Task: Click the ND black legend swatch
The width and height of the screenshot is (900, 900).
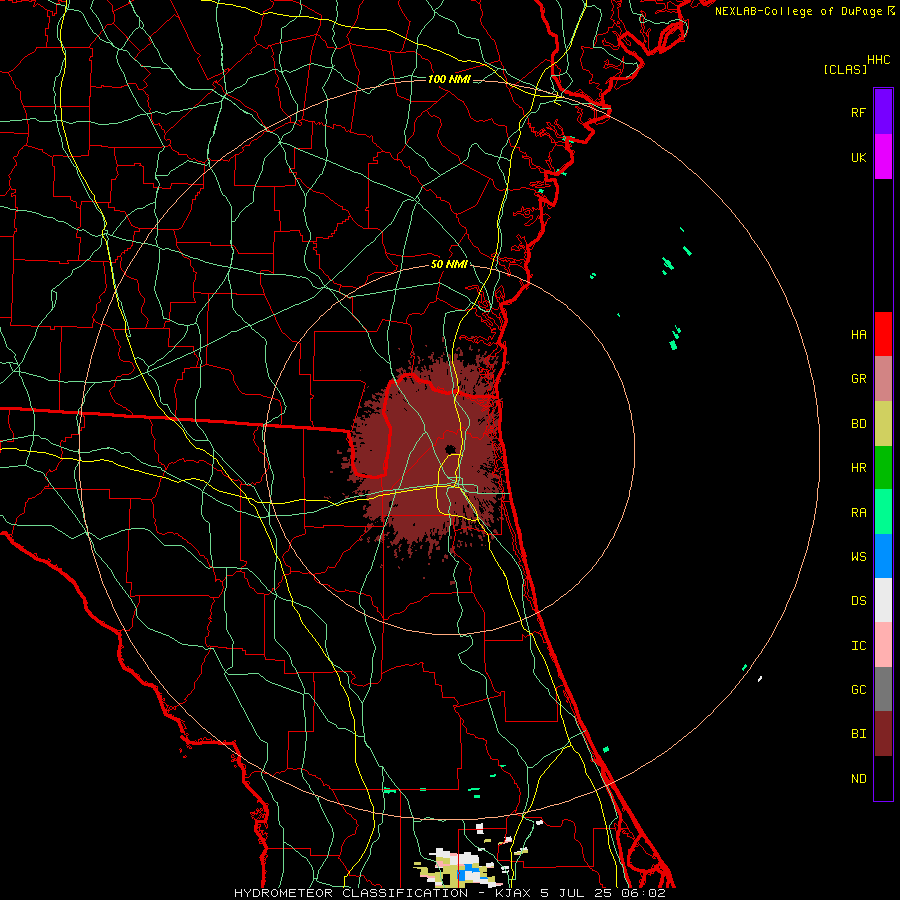Action: (x=883, y=778)
